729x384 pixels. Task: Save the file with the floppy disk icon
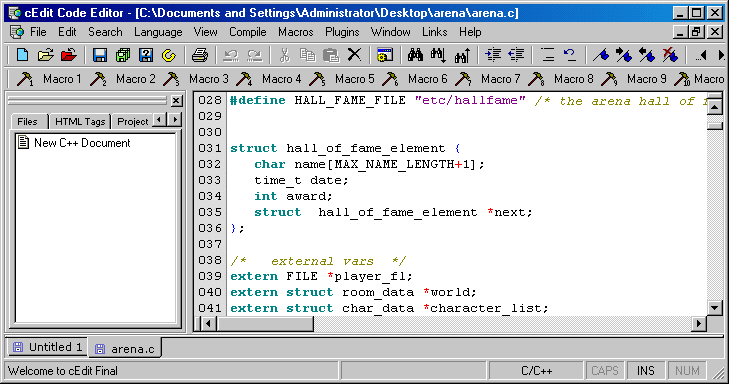99,55
